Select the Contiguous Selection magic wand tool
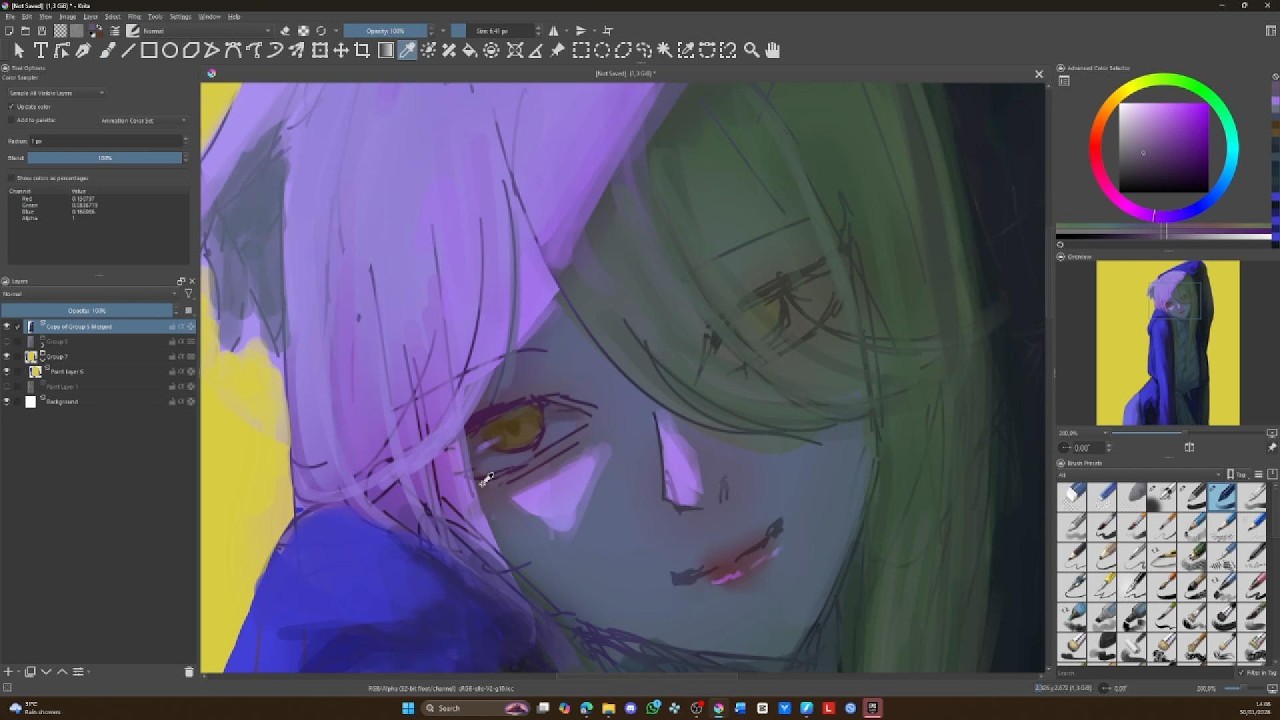 (x=665, y=50)
